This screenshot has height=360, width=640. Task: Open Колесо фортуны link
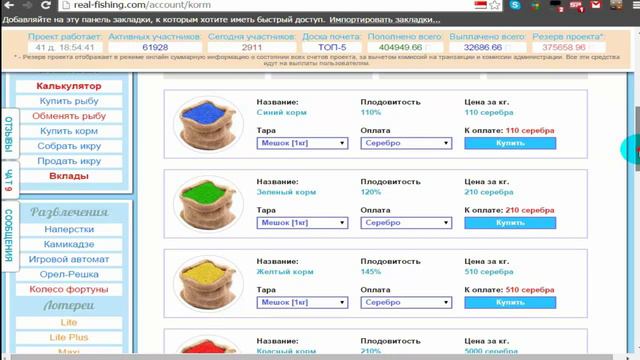coord(69,289)
